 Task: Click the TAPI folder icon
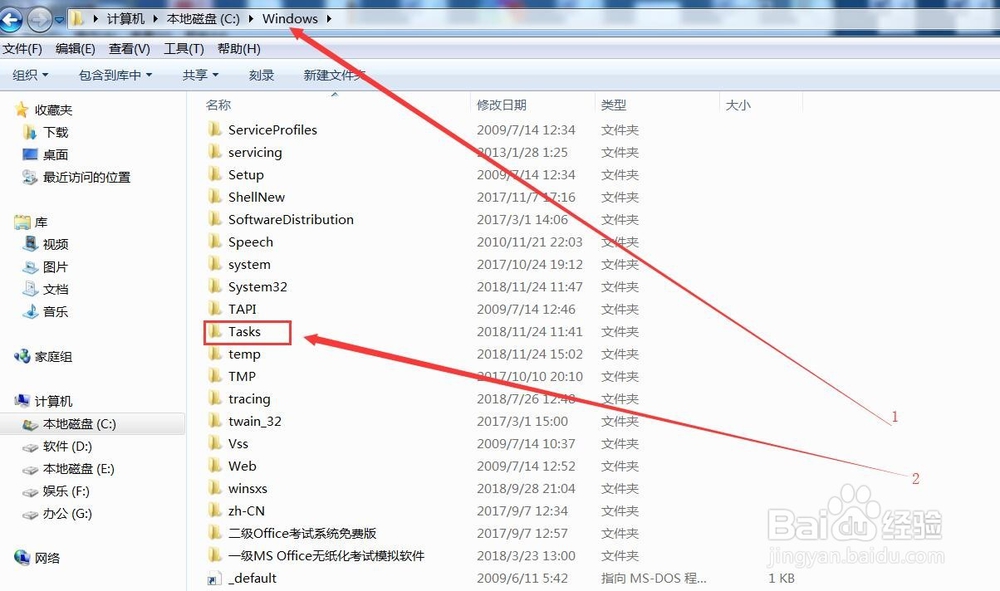[214, 309]
